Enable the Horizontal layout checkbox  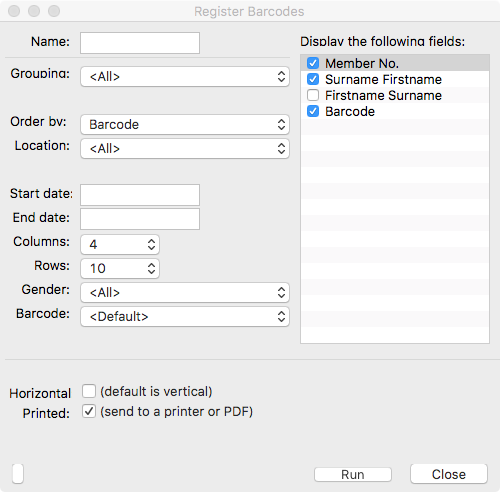pyautogui.click(x=89, y=391)
